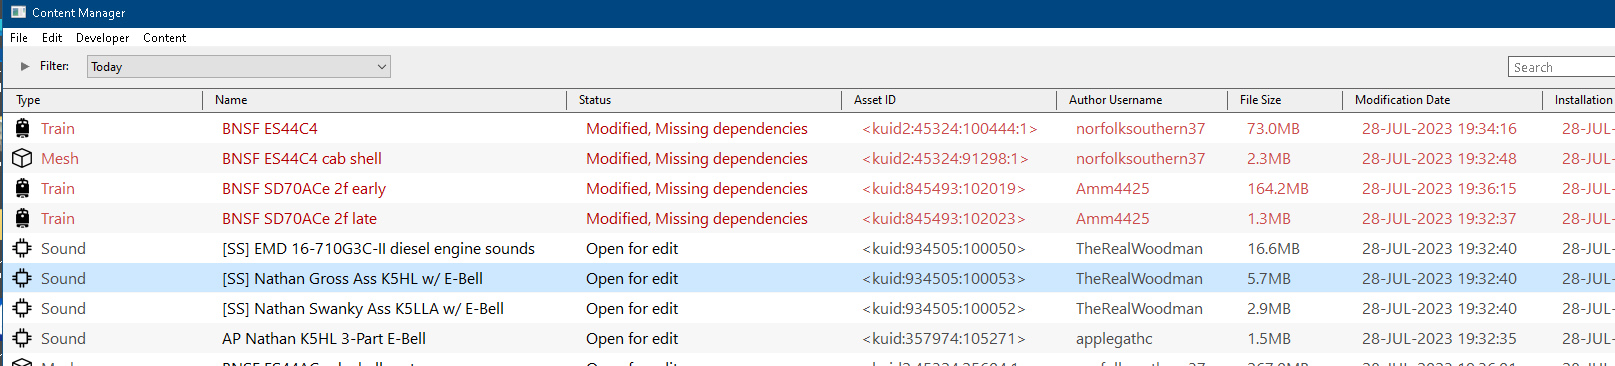
Task: Open the Edit menu
Action: (52, 38)
